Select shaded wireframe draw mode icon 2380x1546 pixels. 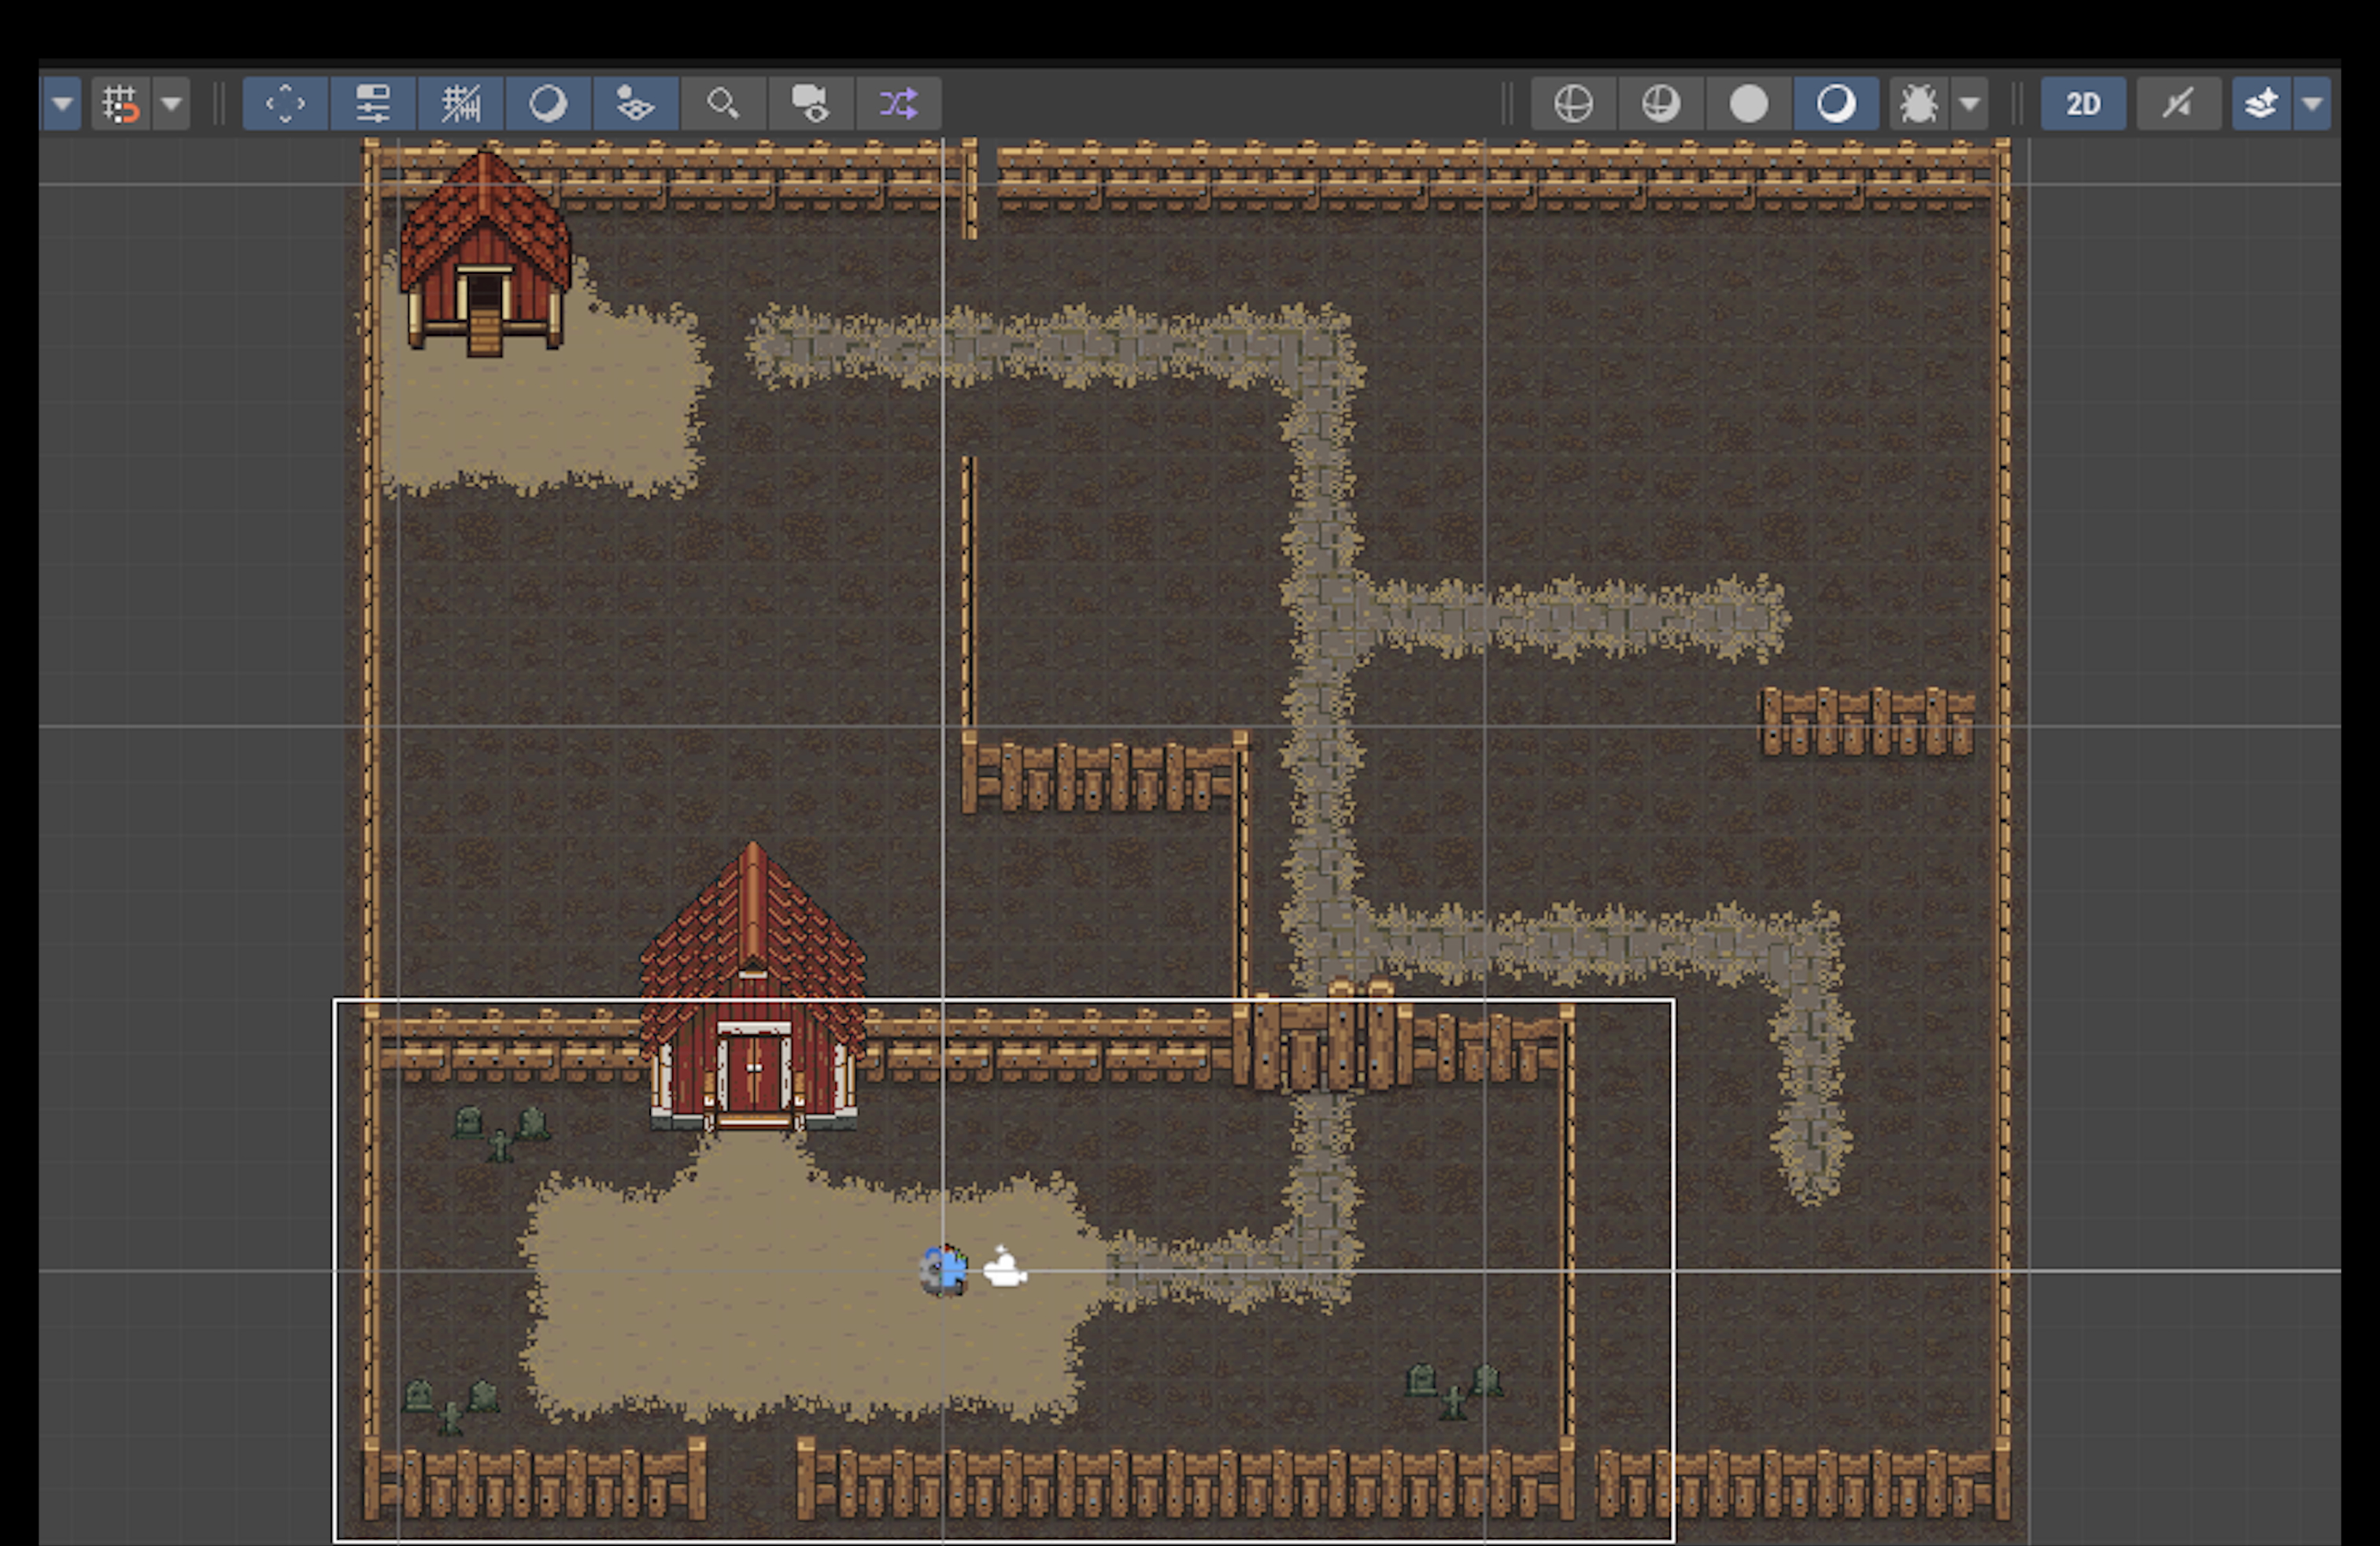pos(1661,104)
